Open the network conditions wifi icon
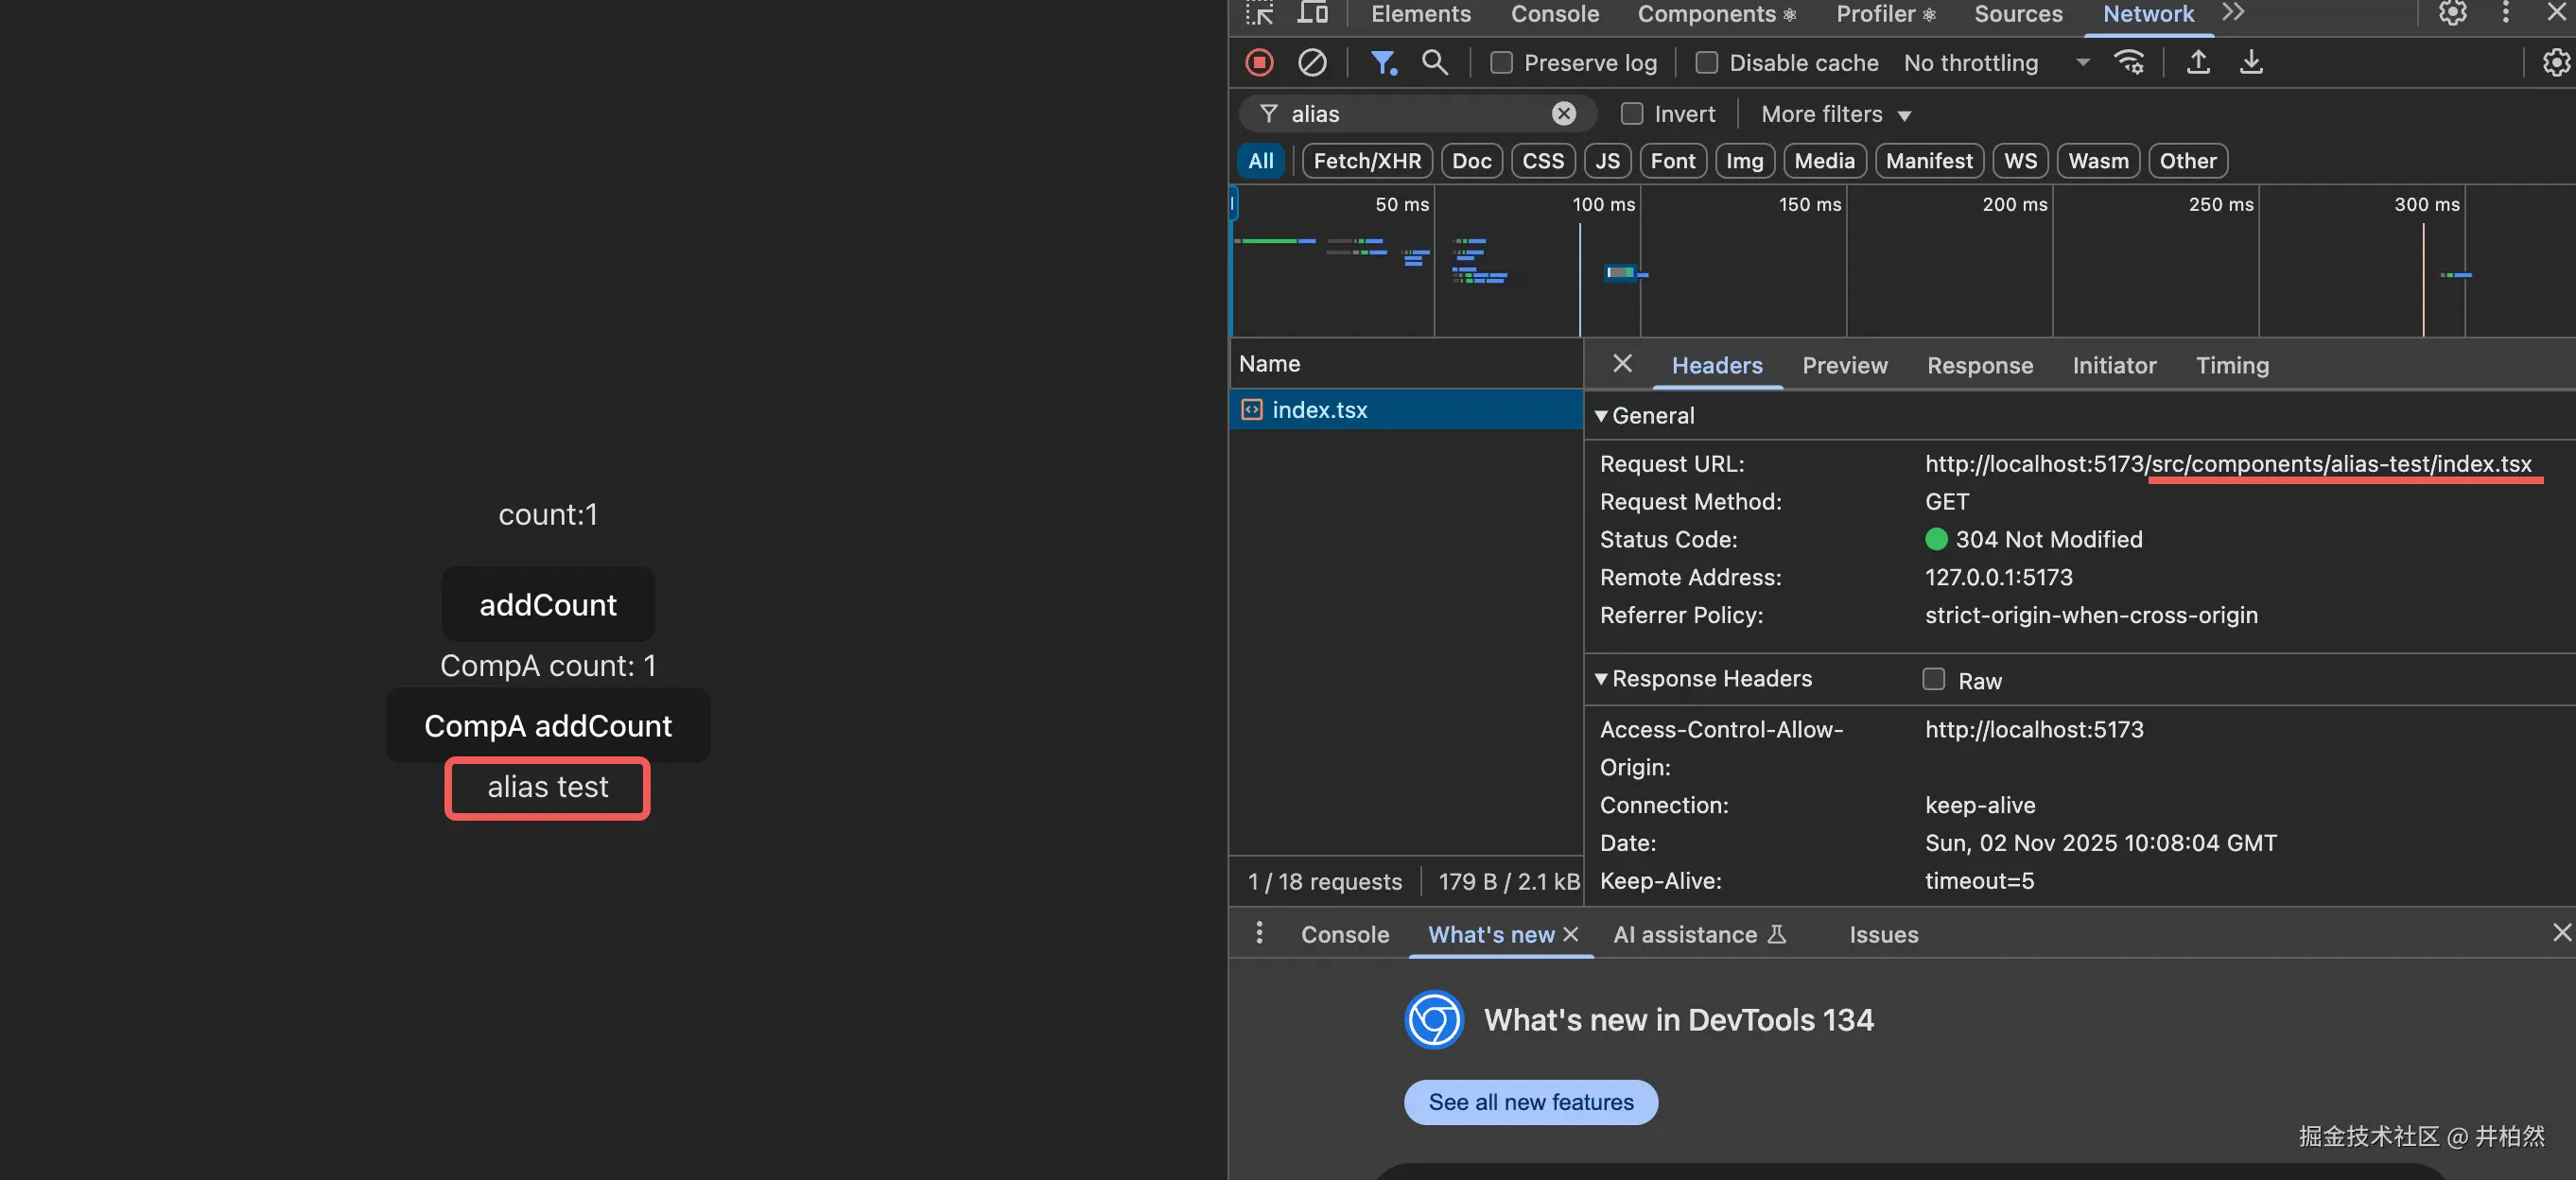This screenshot has height=1180, width=2576. [x=2129, y=62]
